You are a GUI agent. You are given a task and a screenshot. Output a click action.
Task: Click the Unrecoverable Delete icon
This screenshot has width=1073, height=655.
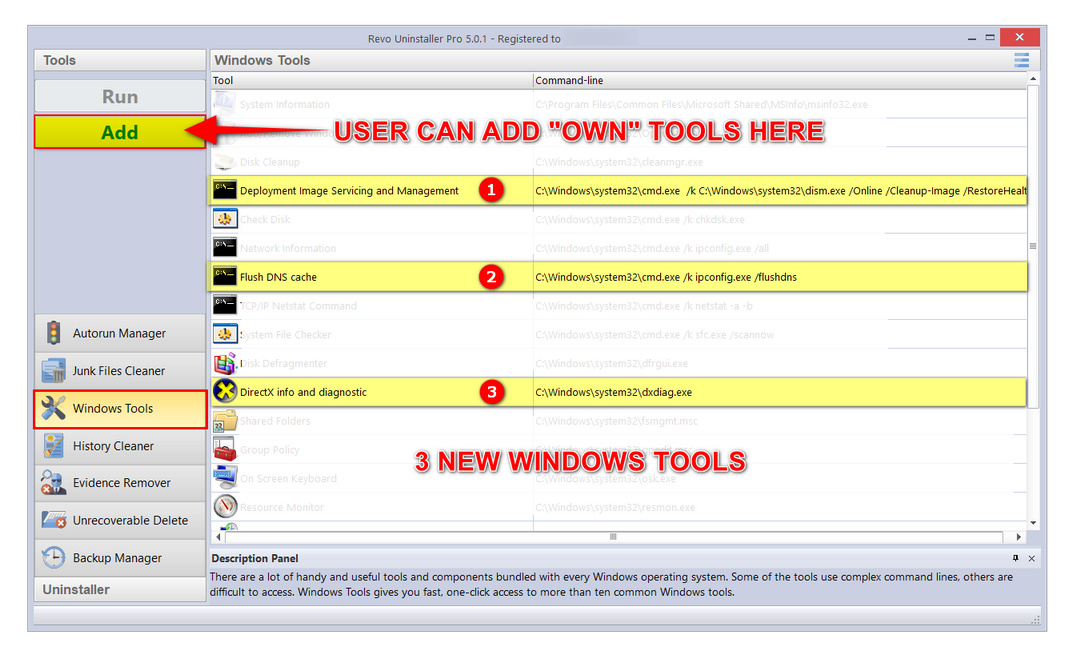tap(53, 520)
